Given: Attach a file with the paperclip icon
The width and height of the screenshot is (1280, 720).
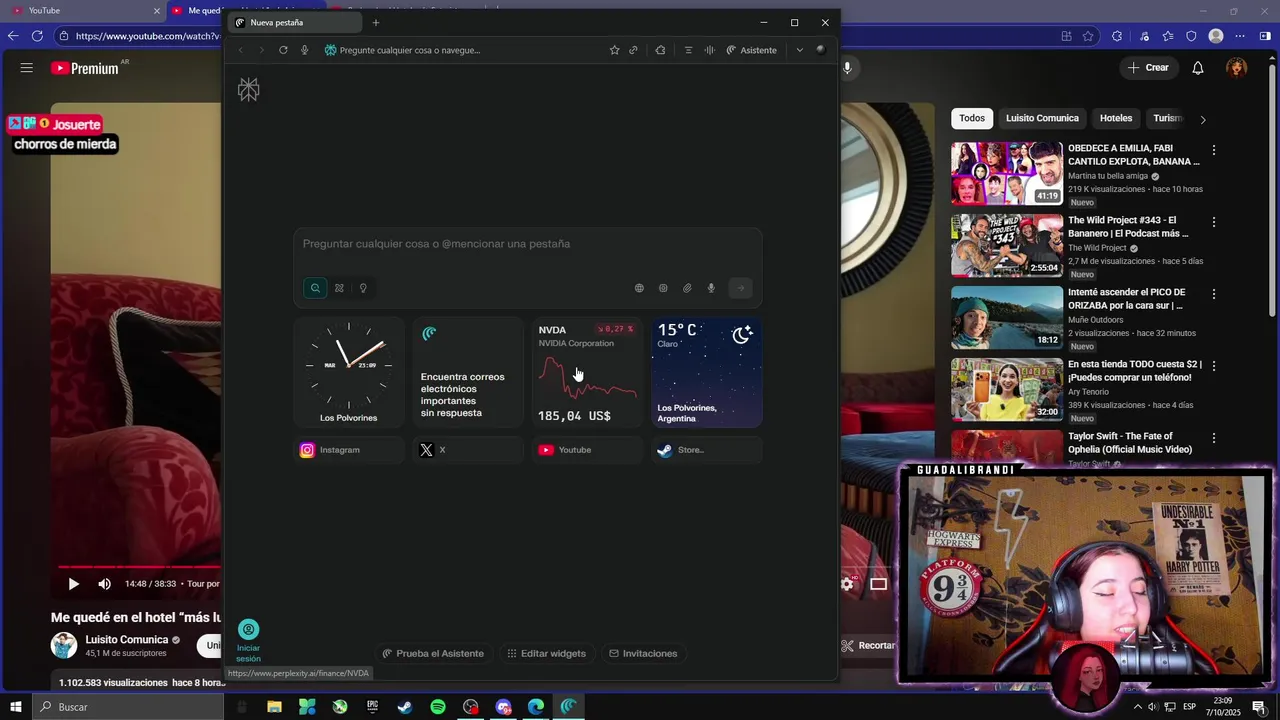Looking at the screenshot, I should click(687, 288).
